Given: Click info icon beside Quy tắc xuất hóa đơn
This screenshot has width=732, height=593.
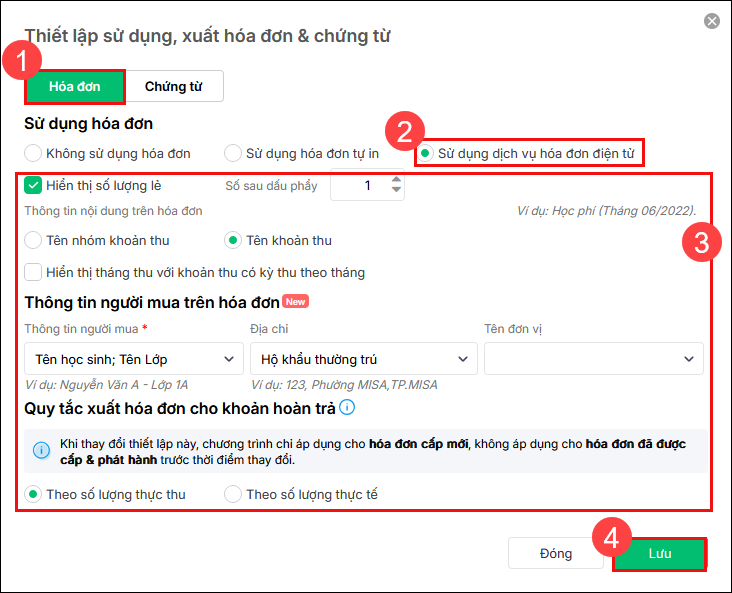Looking at the screenshot, I should [347, 407].
